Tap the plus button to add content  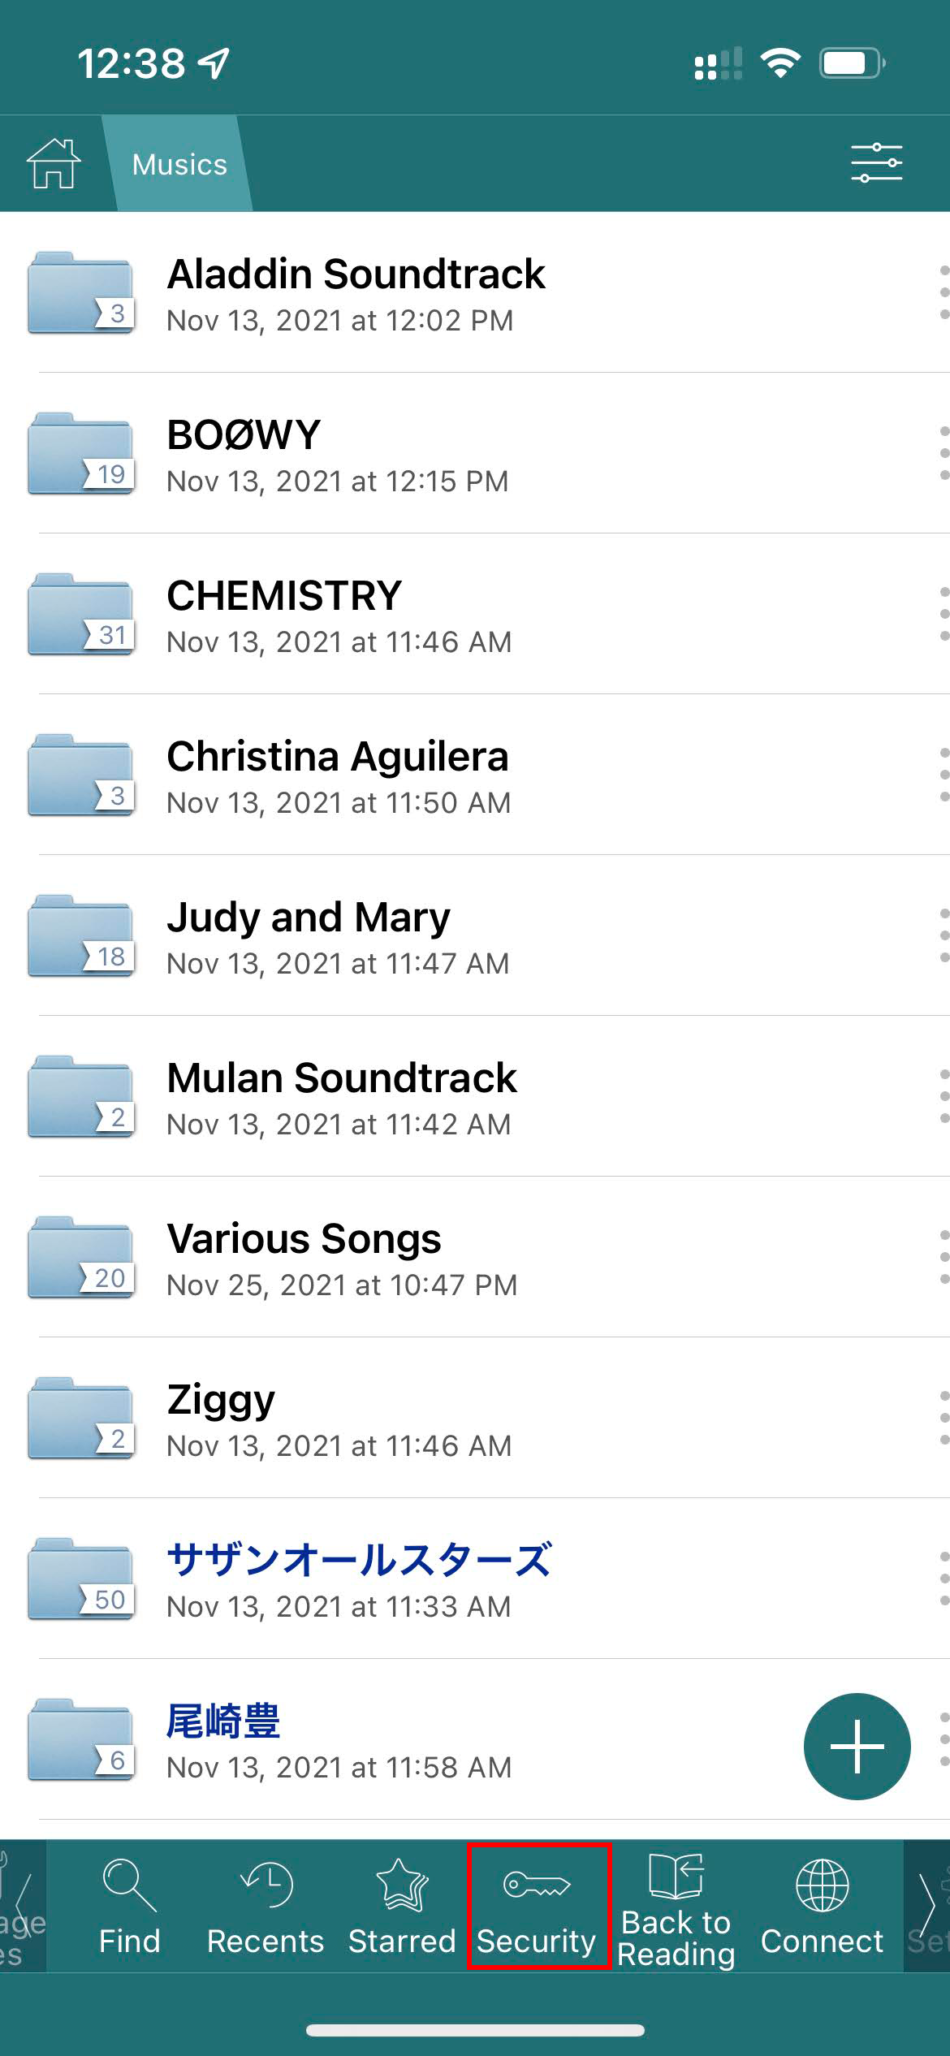pyautogui.click(x=857, y=1745)
